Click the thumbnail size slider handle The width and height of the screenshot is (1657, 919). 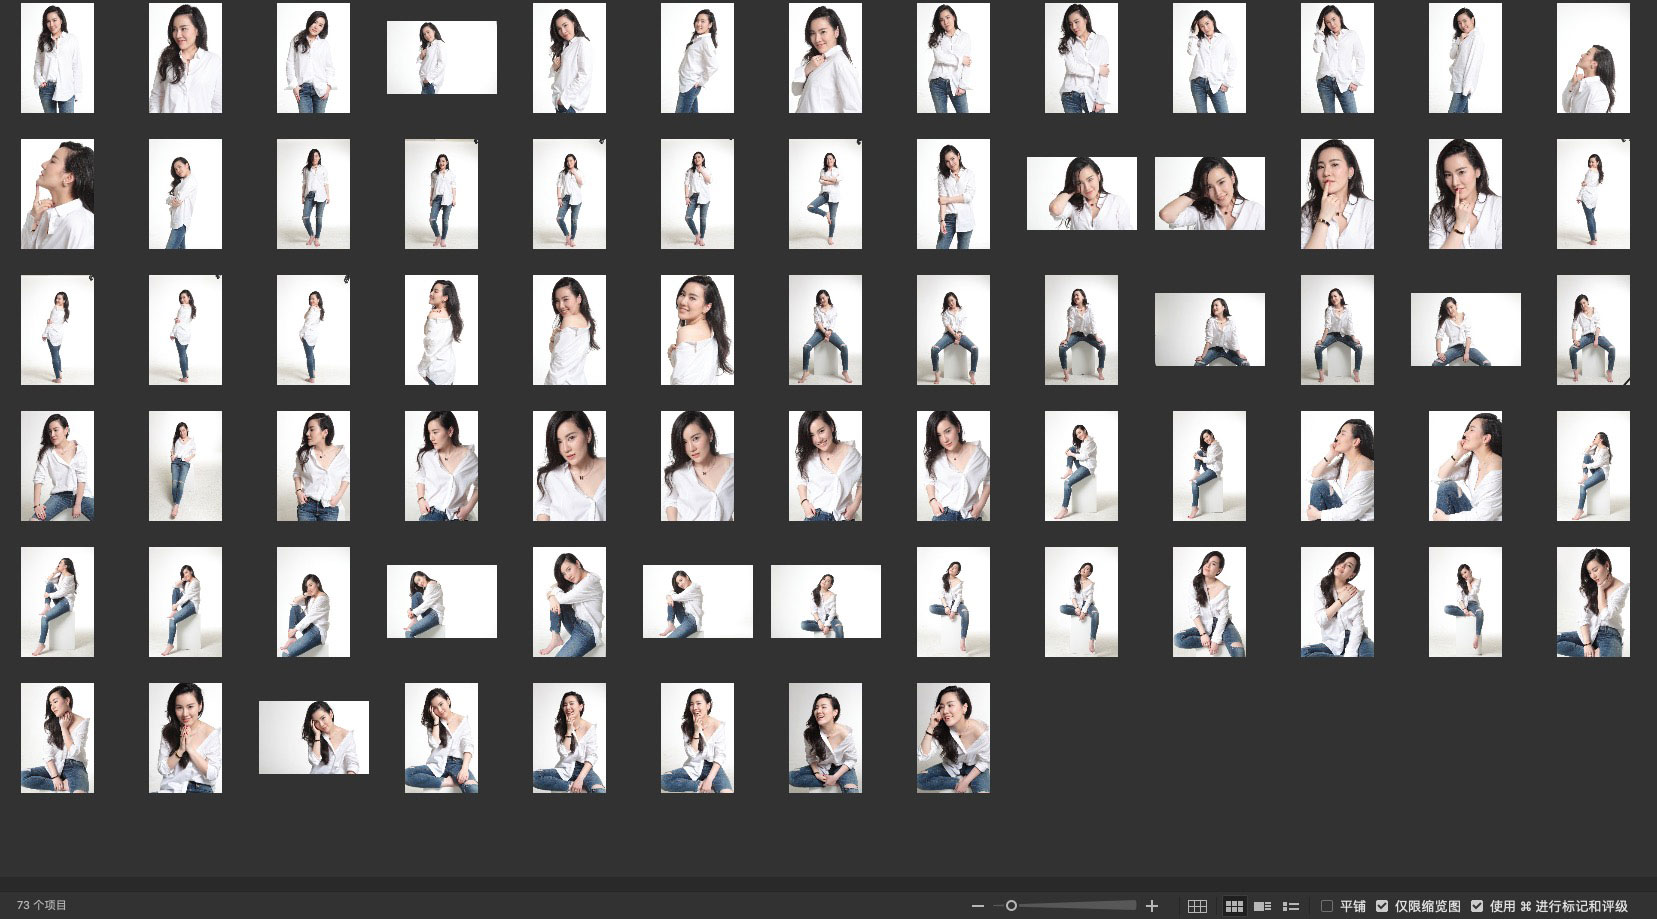point(1011,906)
